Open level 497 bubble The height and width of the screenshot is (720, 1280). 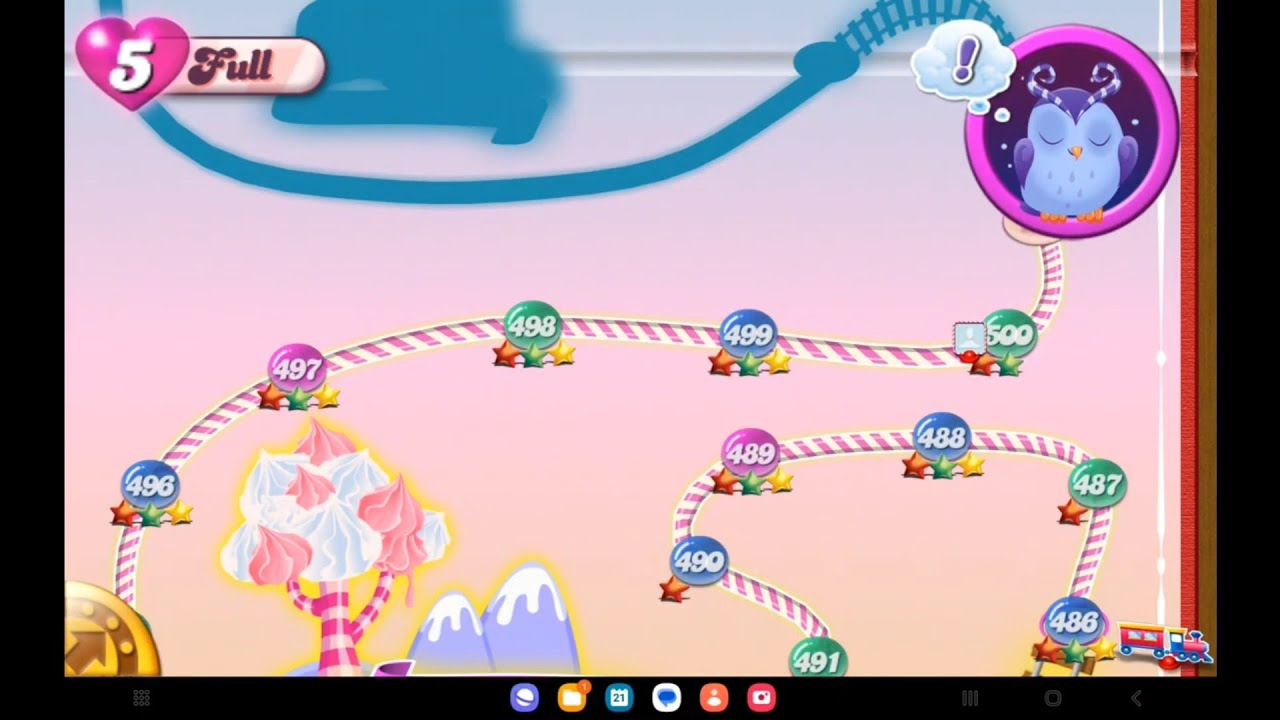[x=297, y=369]
